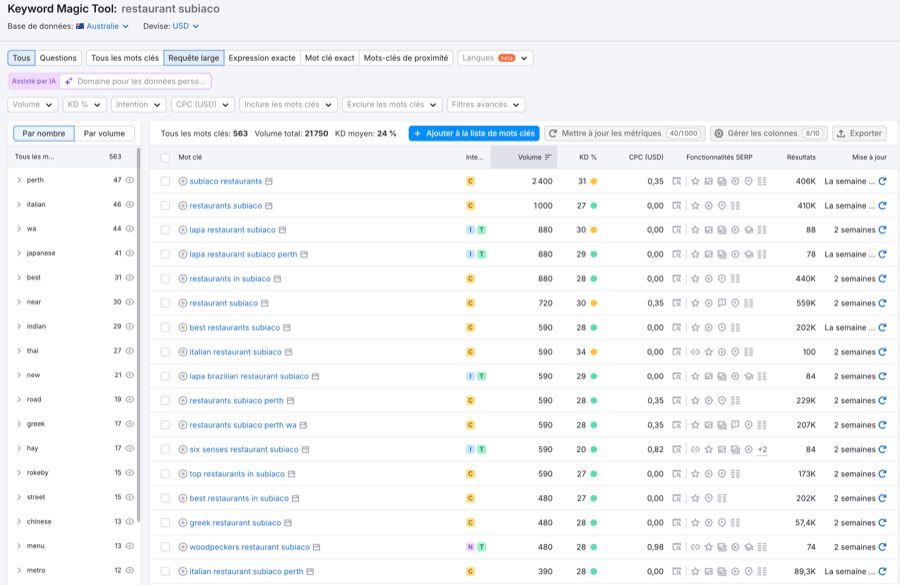The image size is (900, 585).
Task: Click Ajouter à la liste de mots clés
Action: click(474, 133)
